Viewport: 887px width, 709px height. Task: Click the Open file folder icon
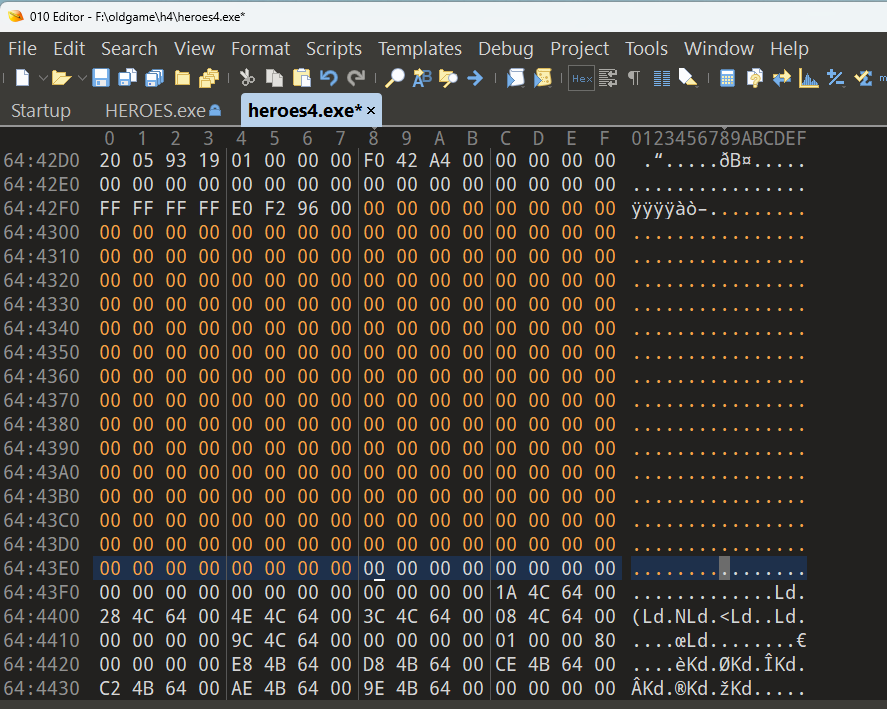click(x=61, y=78)
